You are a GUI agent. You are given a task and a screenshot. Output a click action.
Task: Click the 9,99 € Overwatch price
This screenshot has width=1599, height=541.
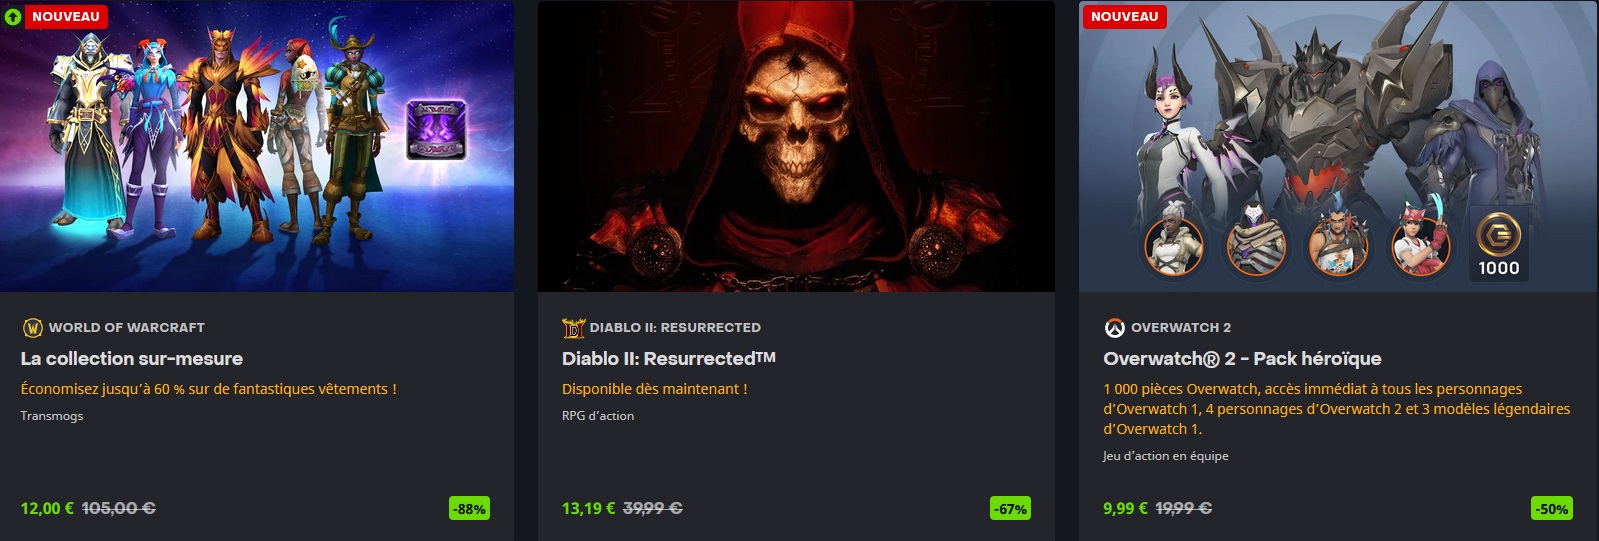pos(1125,508)
